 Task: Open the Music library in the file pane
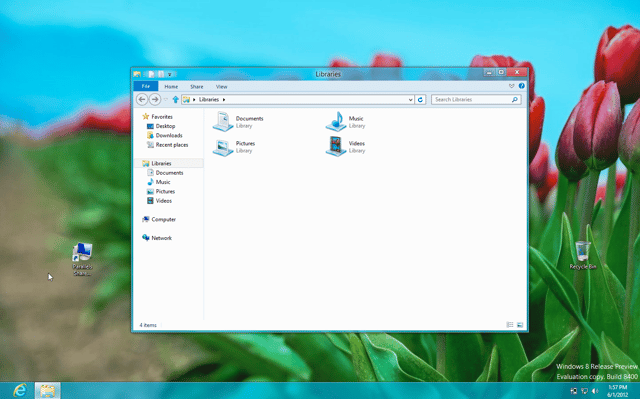pos(345,122)
